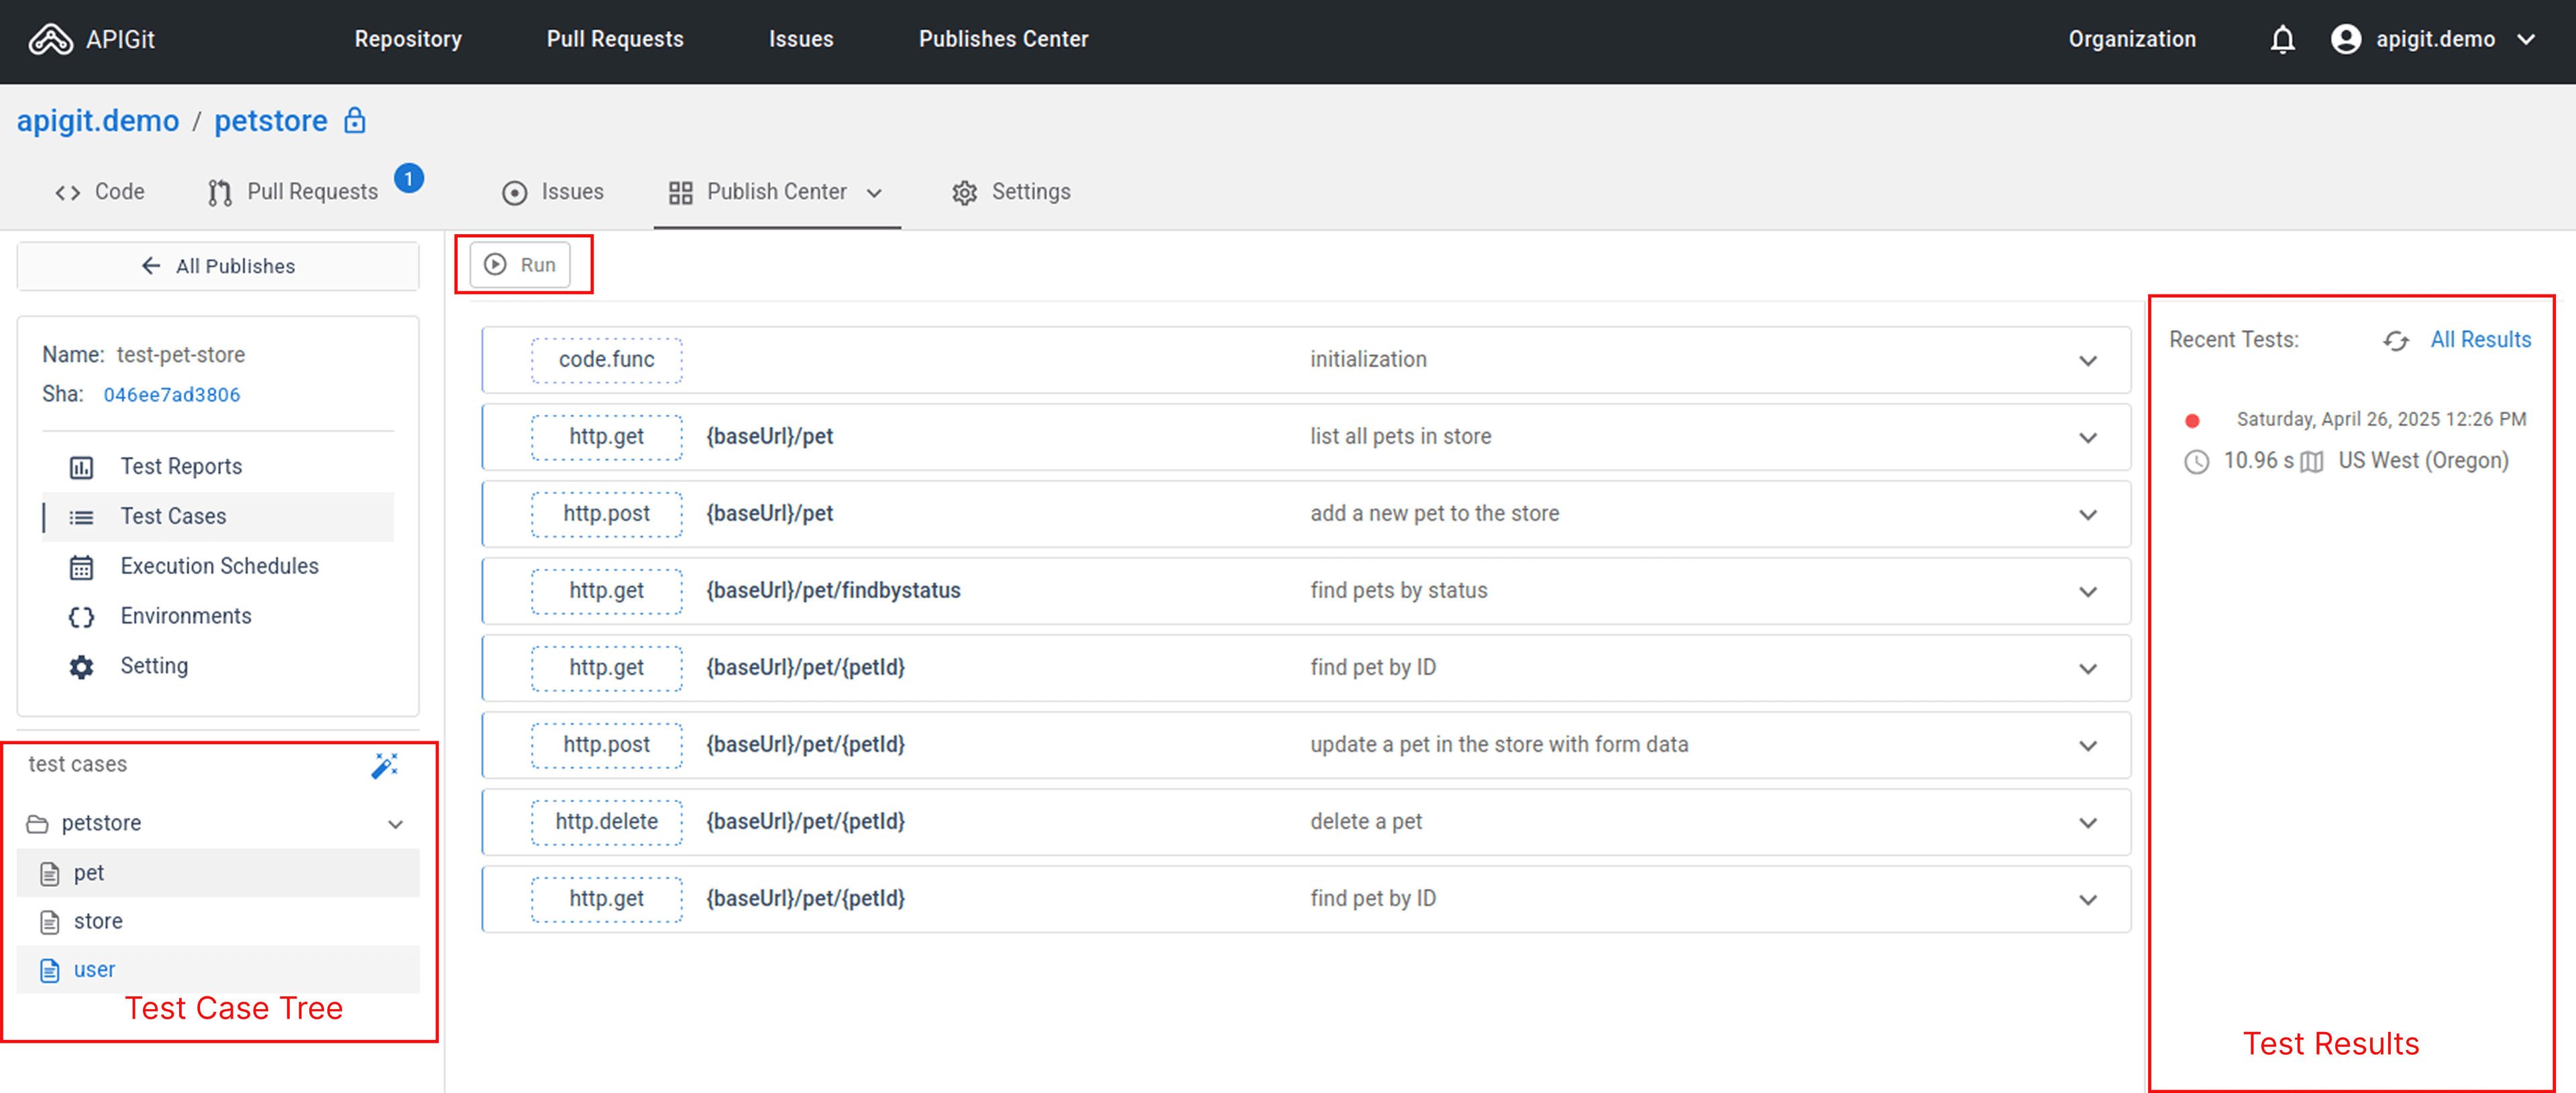Viewport: 2576px width, 1093px height.
Task: Click the repository lock icon
Action: [x=355, y=121]
